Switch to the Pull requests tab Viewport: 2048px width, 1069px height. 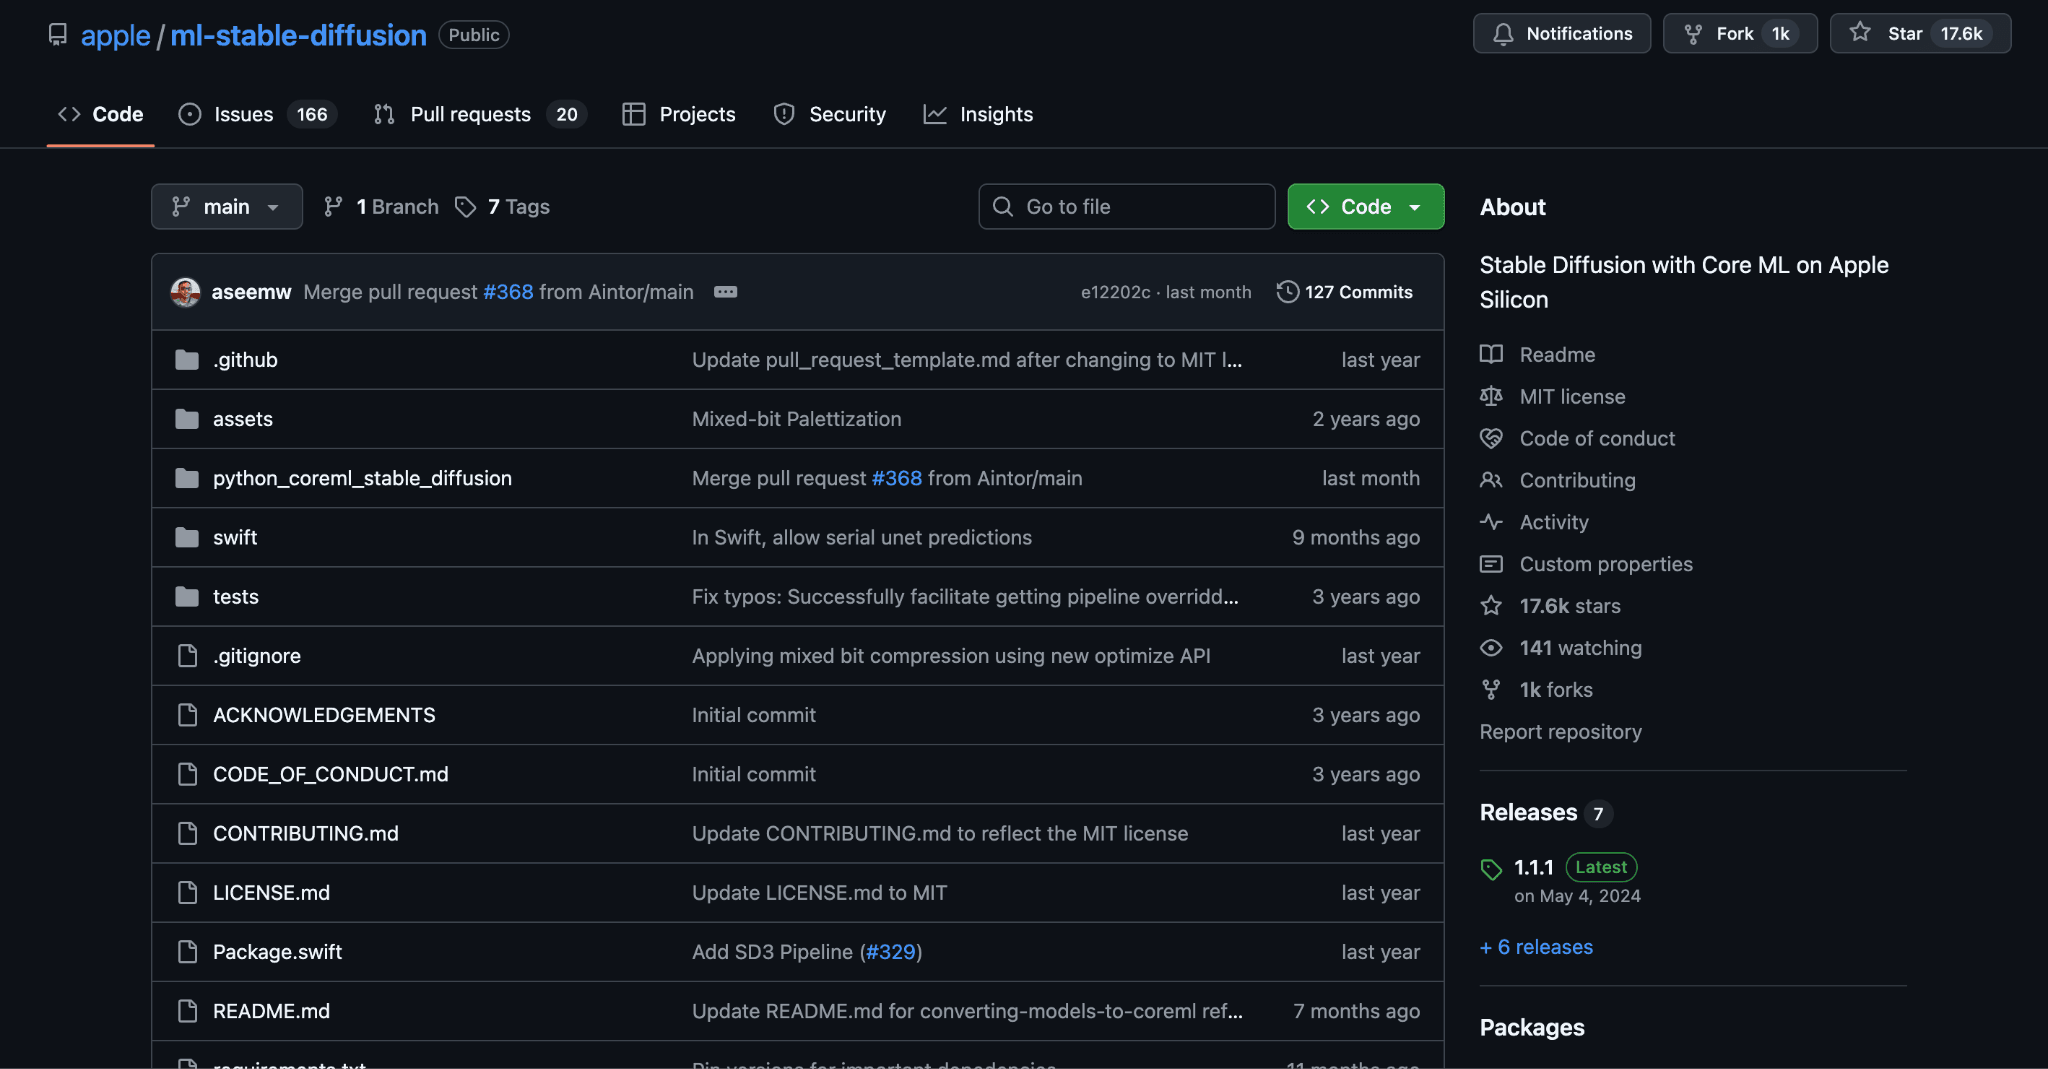470,114
